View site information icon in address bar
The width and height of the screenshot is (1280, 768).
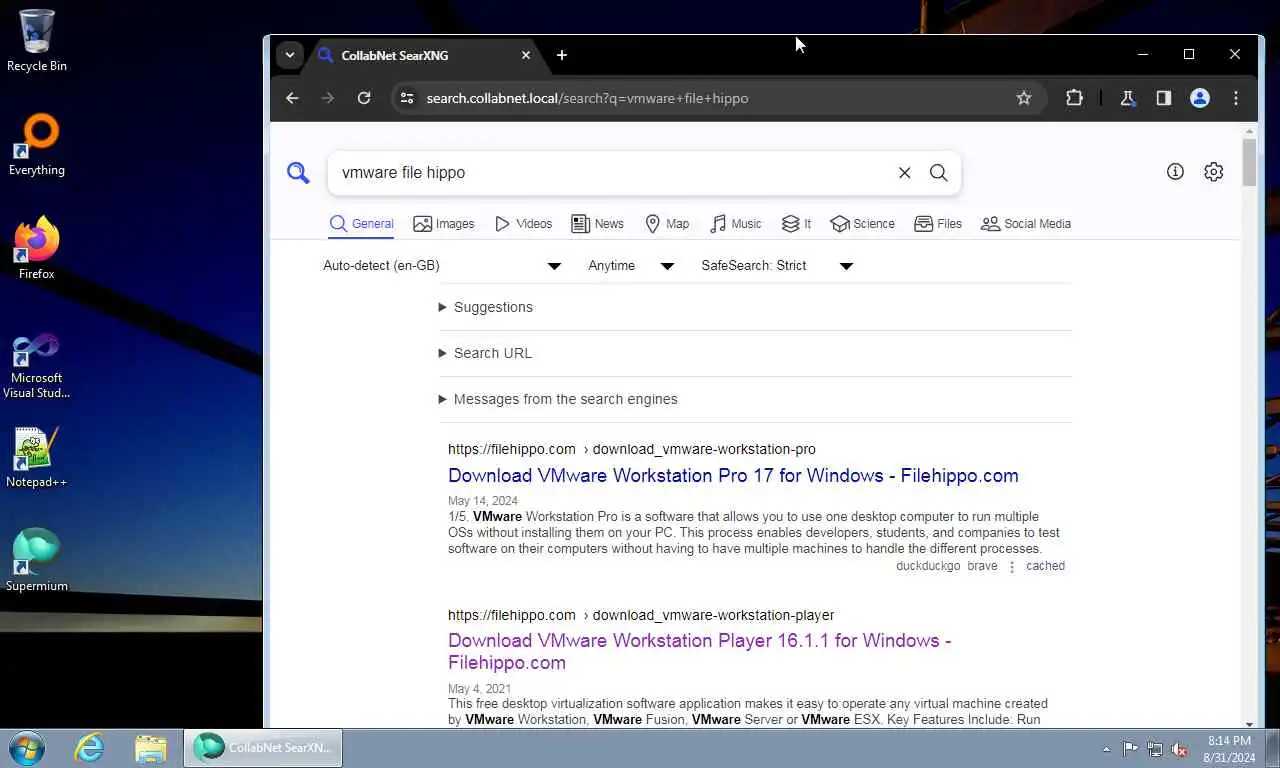point(406,98)
